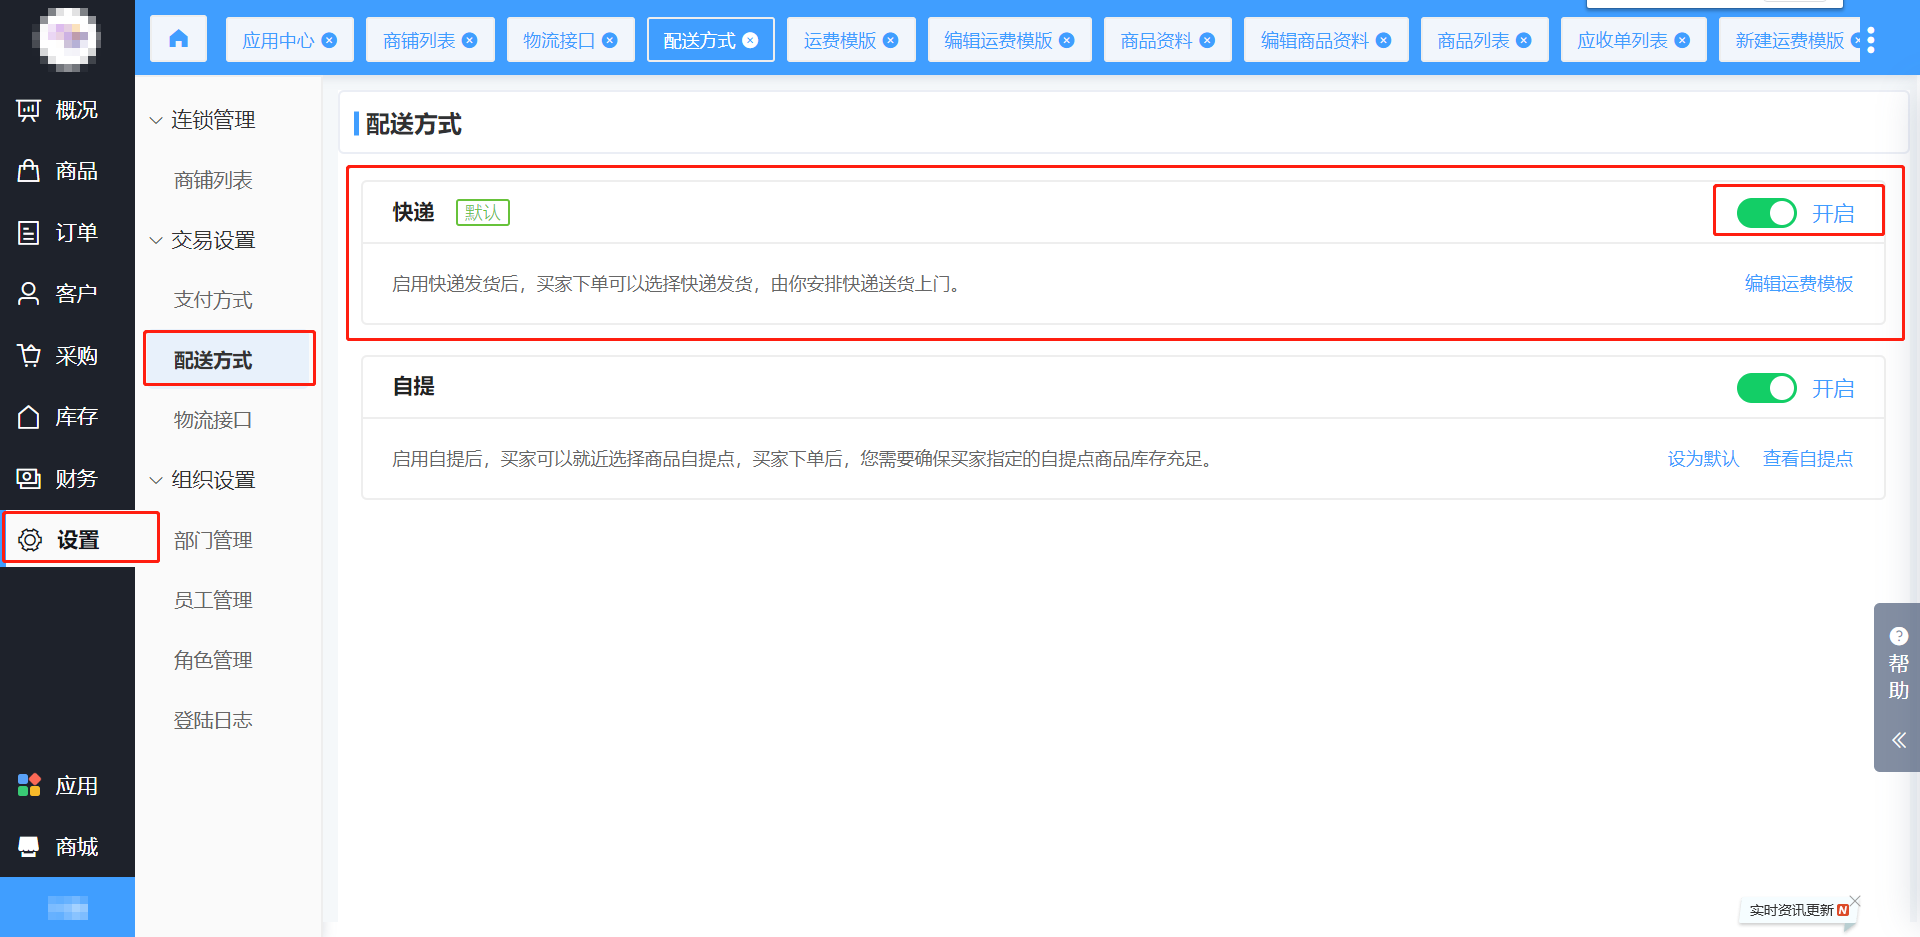This screenshot has width=1920, height=937.
Task: Open the tab overflow three-dot menu
Action: (1871, 40)
